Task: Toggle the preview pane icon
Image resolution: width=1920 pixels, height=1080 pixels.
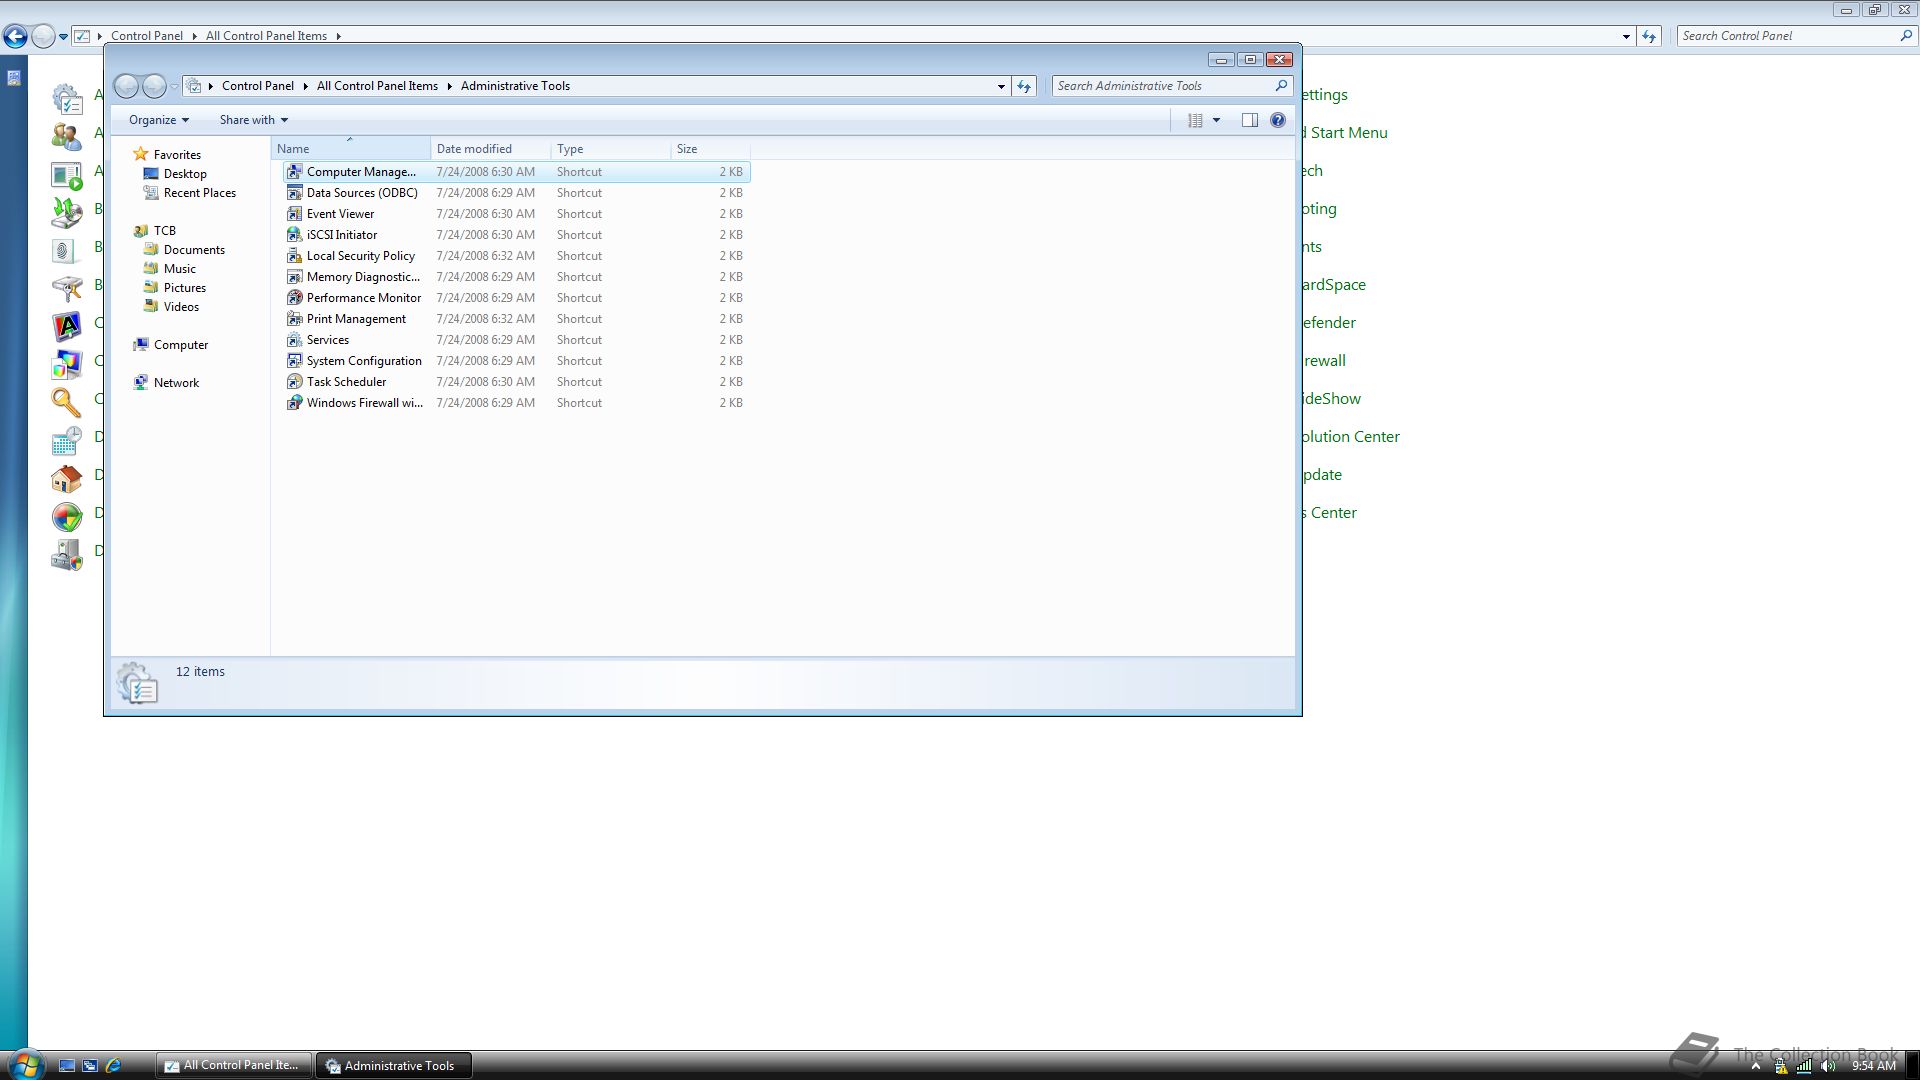Action: coord(1250,120)
